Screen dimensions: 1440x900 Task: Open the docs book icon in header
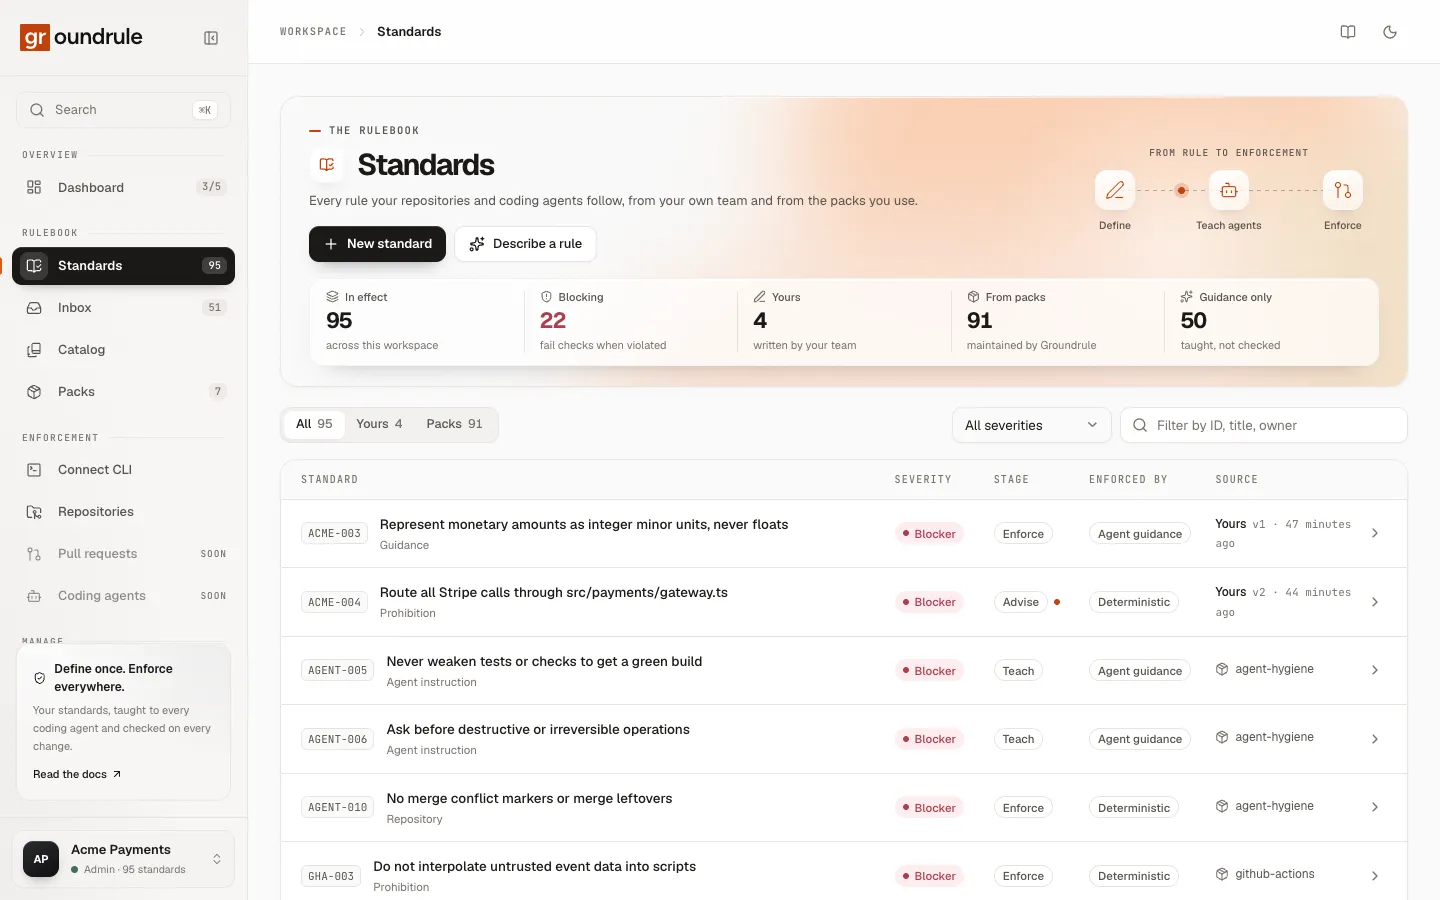pyautogui.click(x=1348, y=32)
